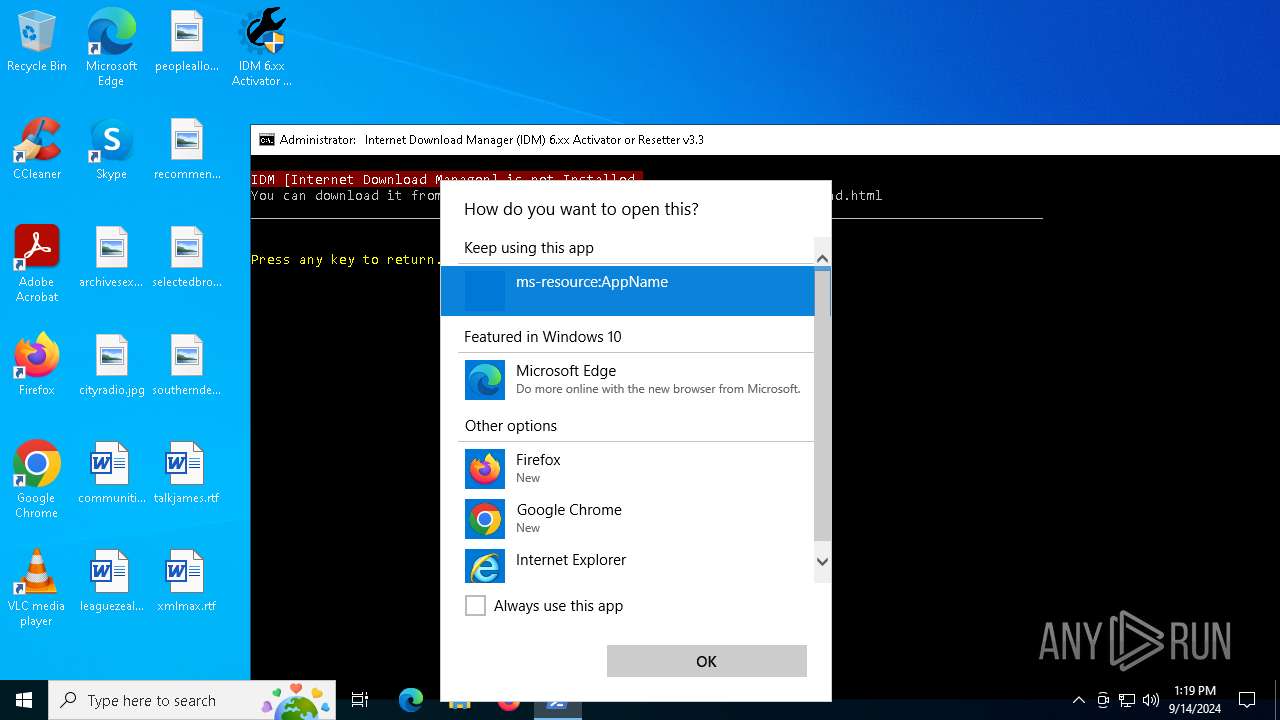Confirm dialog with OK button
This screenshot has height=720, width=1280.
click(706, 661)
